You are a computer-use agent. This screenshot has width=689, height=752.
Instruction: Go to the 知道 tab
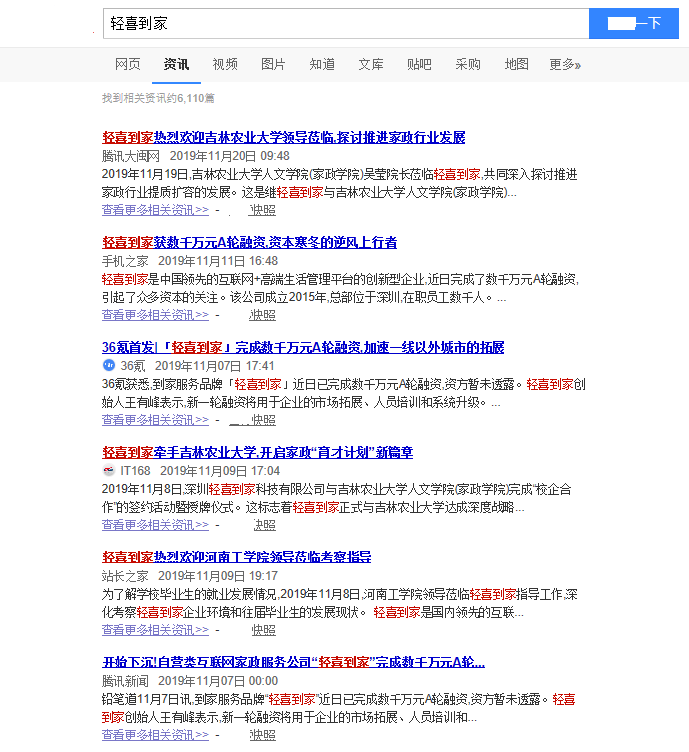(322, 65)
